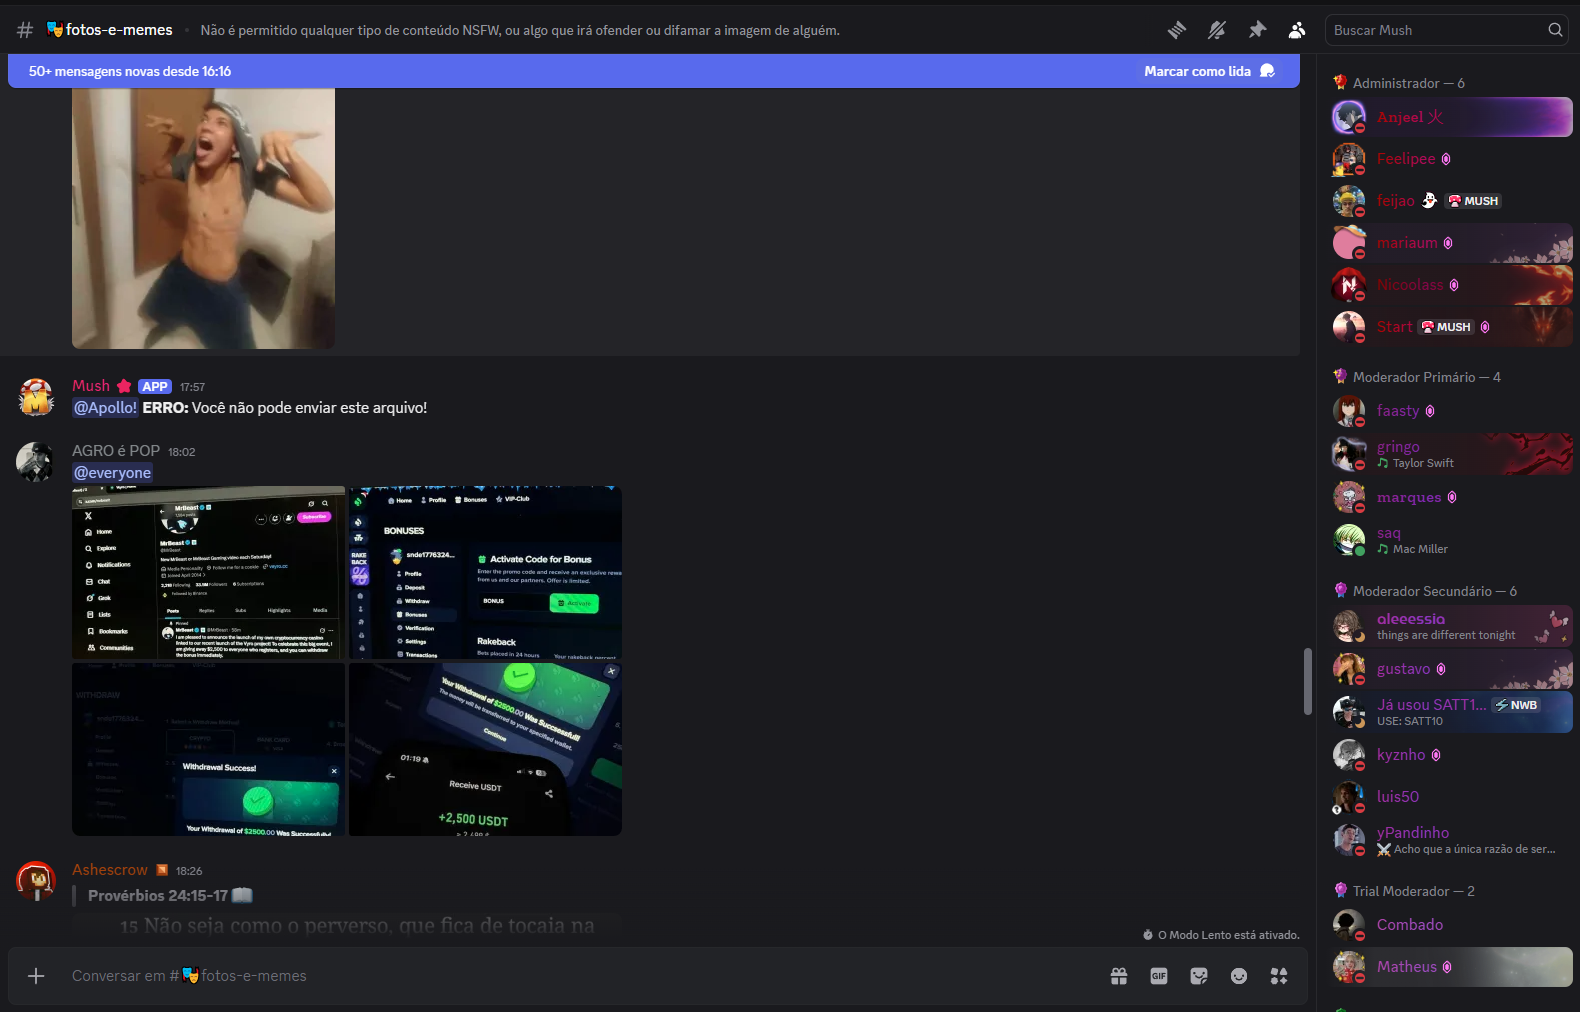Screen dimensions: 1580x1012
Task: Click the @everyone mention
Action: 112,473
